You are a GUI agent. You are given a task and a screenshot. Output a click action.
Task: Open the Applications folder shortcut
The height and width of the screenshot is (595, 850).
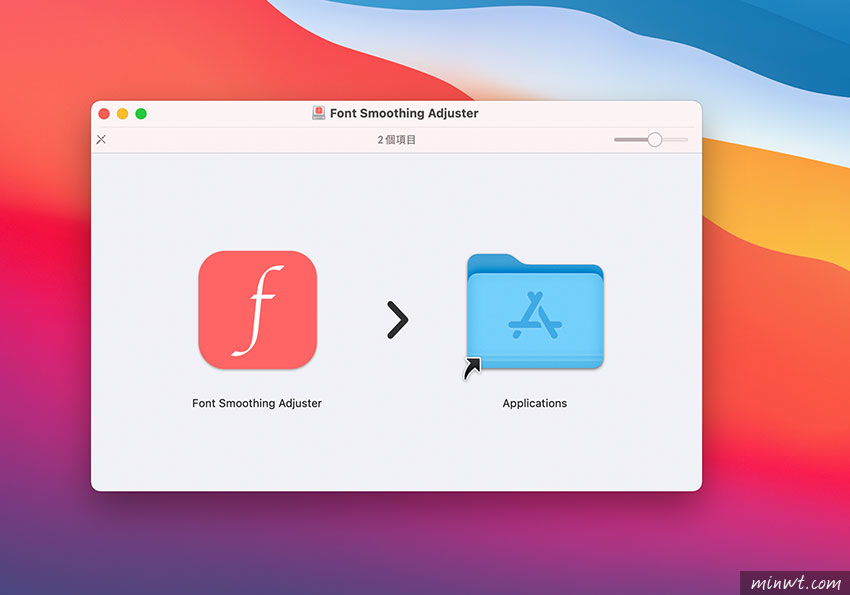[x=535, y=312]
